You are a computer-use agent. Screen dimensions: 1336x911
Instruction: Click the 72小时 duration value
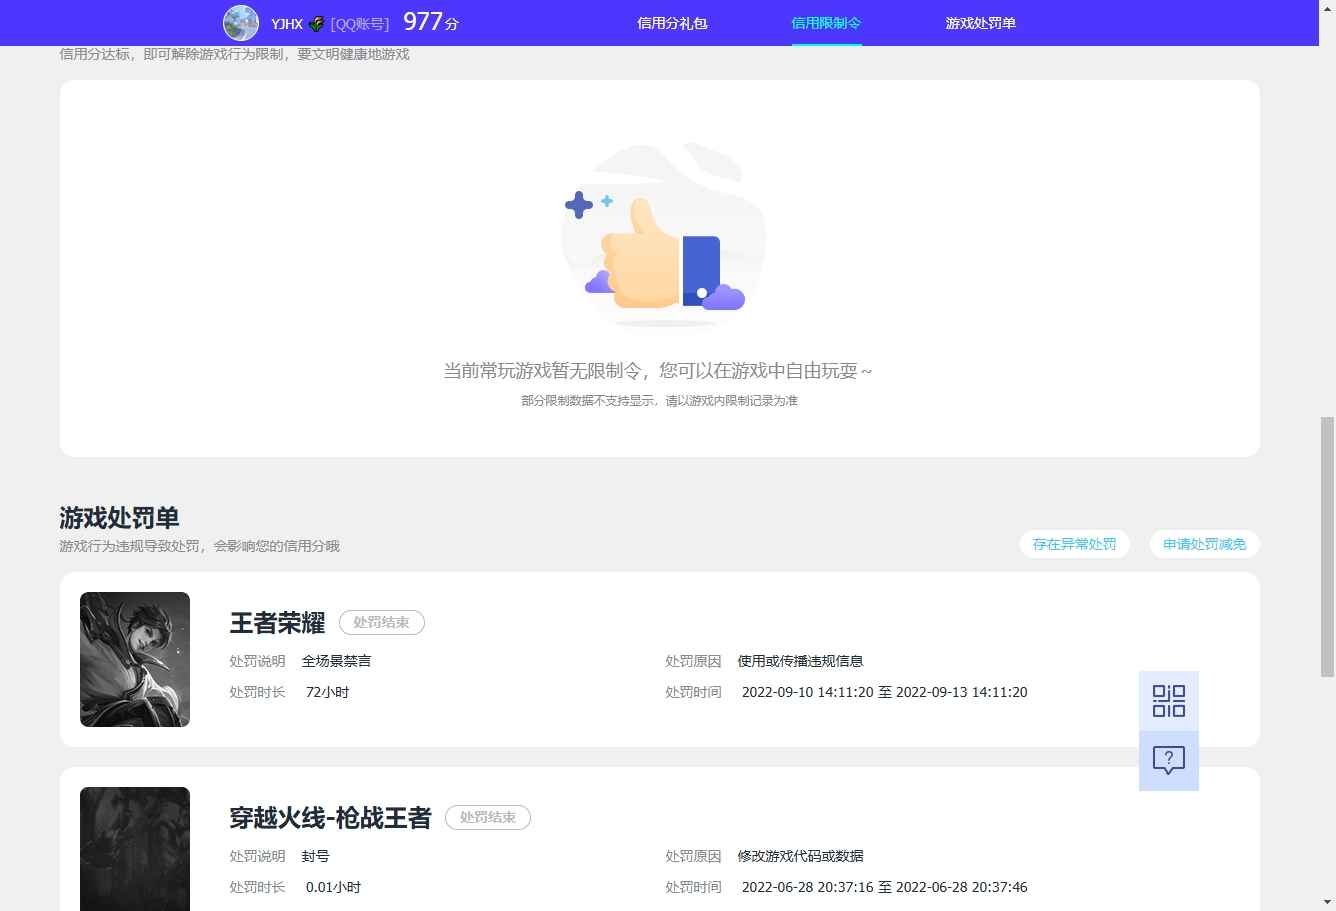(x=327, y=692)
